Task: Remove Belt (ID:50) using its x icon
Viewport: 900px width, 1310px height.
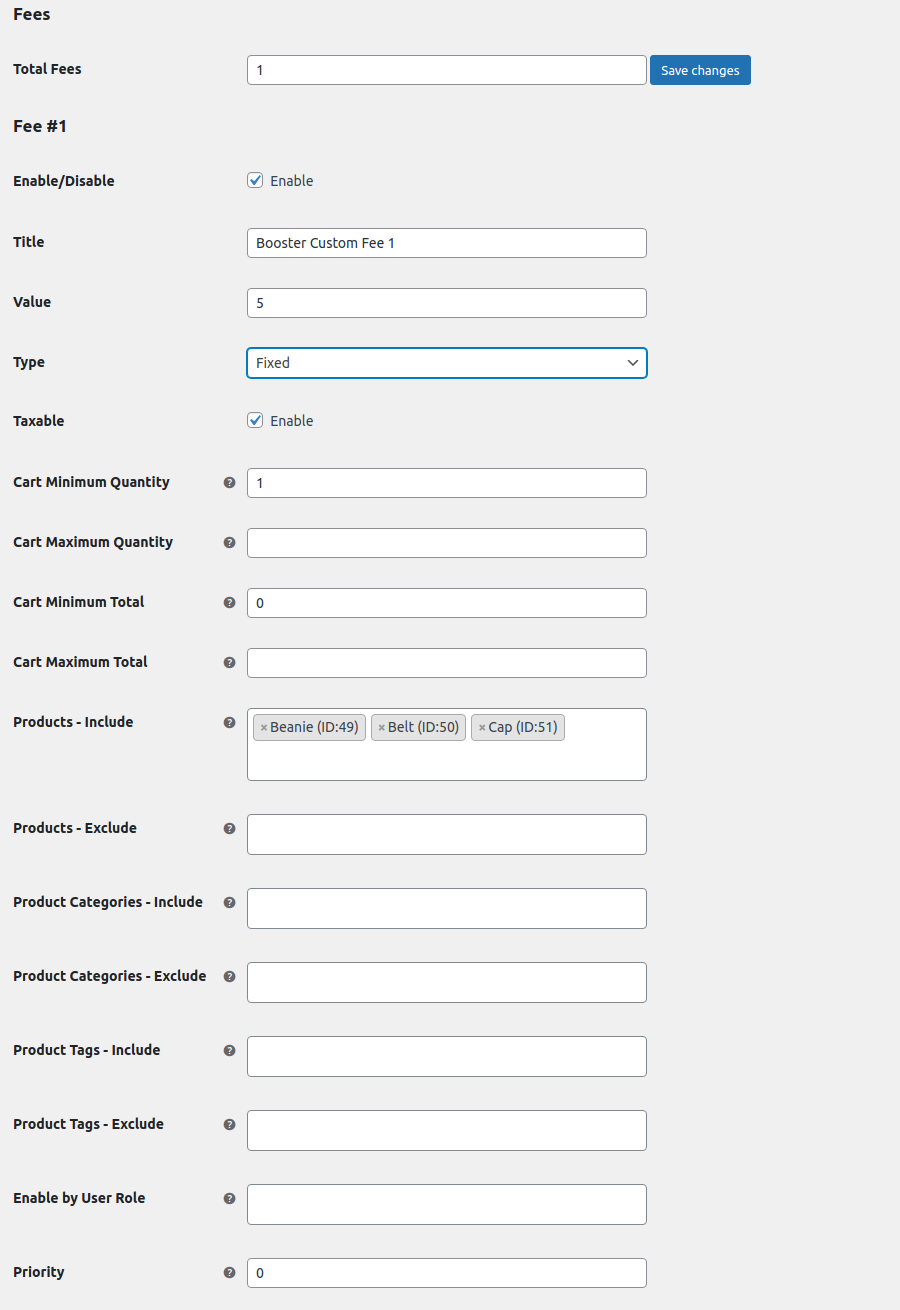Action: pyautogui.click(x=381, y=728)
